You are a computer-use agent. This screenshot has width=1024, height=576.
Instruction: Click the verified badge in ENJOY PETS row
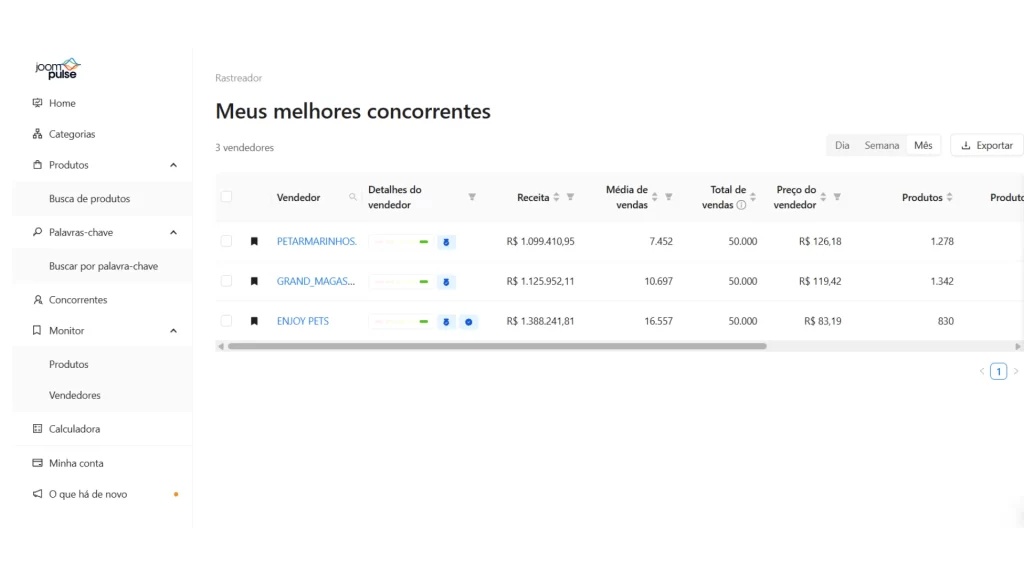point(469,321)
